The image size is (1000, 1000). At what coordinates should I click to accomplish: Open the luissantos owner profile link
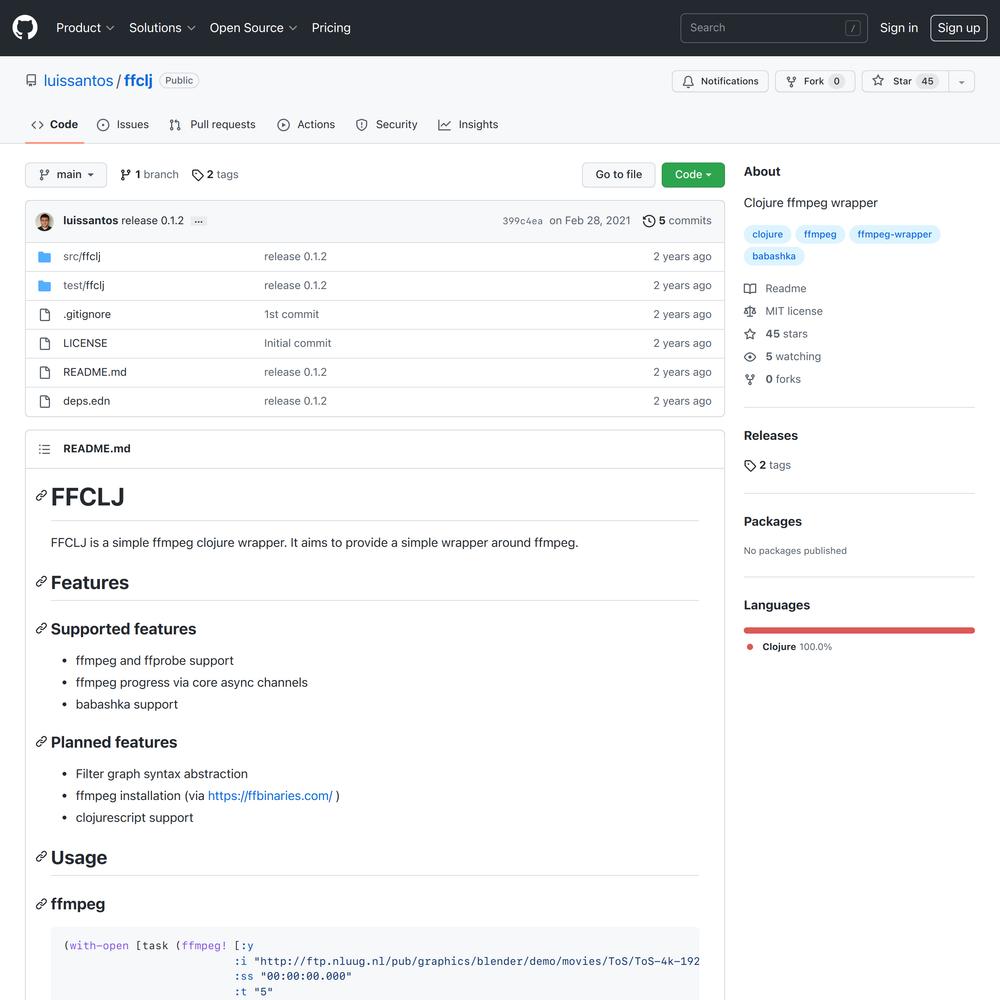[x=78, y=80]
